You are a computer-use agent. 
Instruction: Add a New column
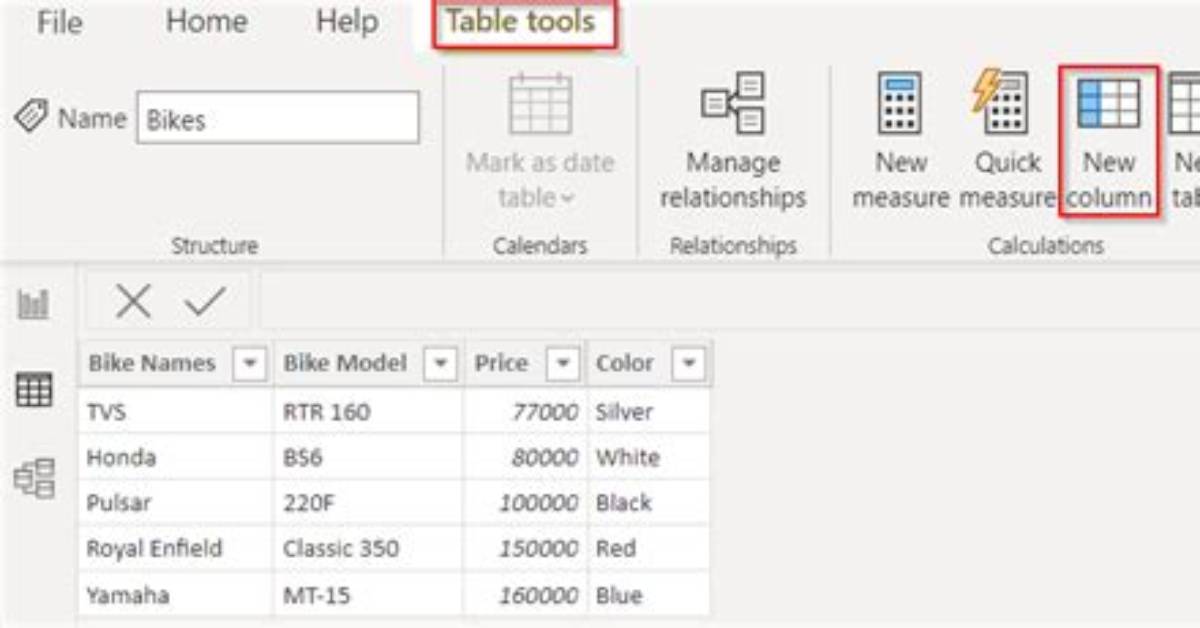[x=1108, y=142]
